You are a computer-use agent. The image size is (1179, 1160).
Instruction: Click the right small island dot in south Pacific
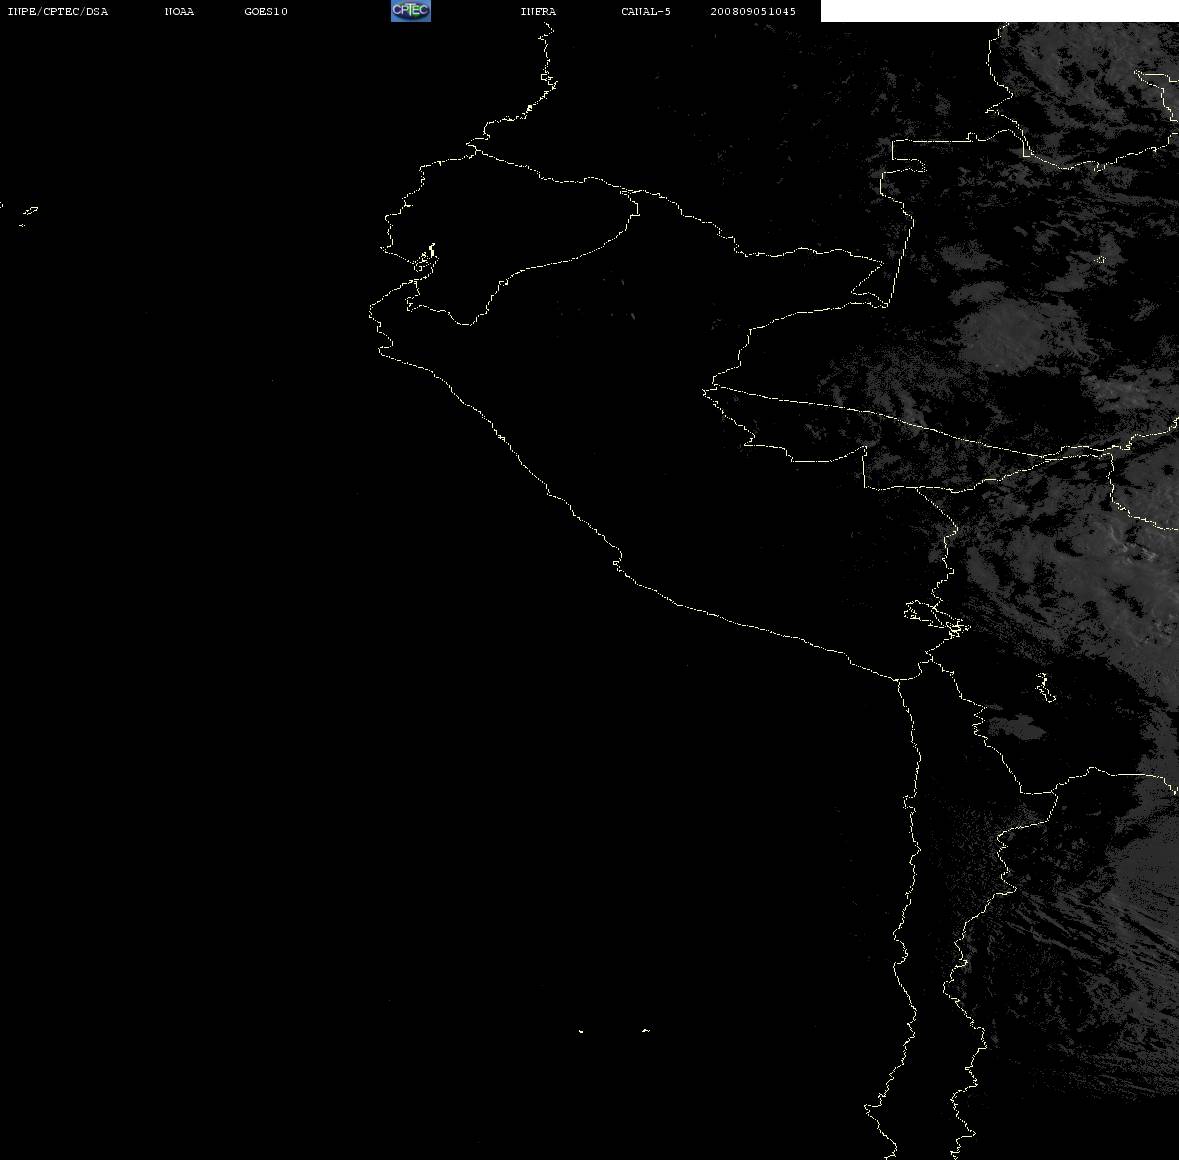[645, 1030]
